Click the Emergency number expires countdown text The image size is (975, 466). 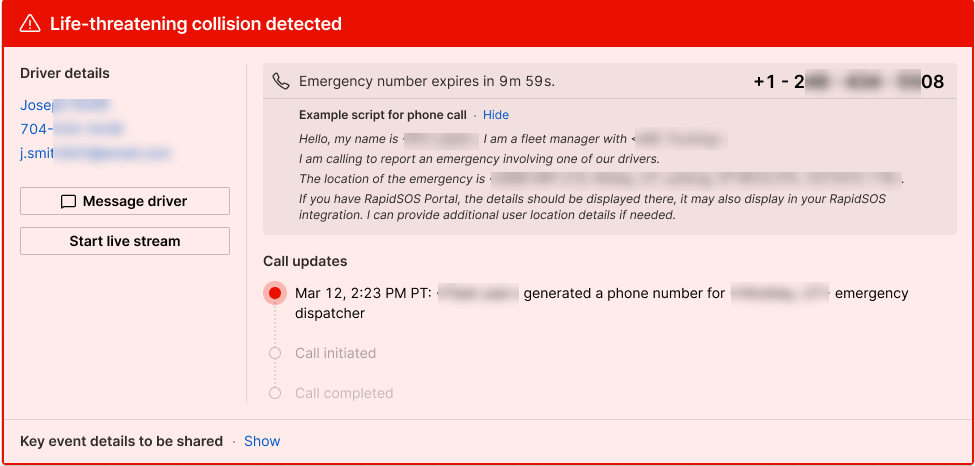tap(427, 82)
